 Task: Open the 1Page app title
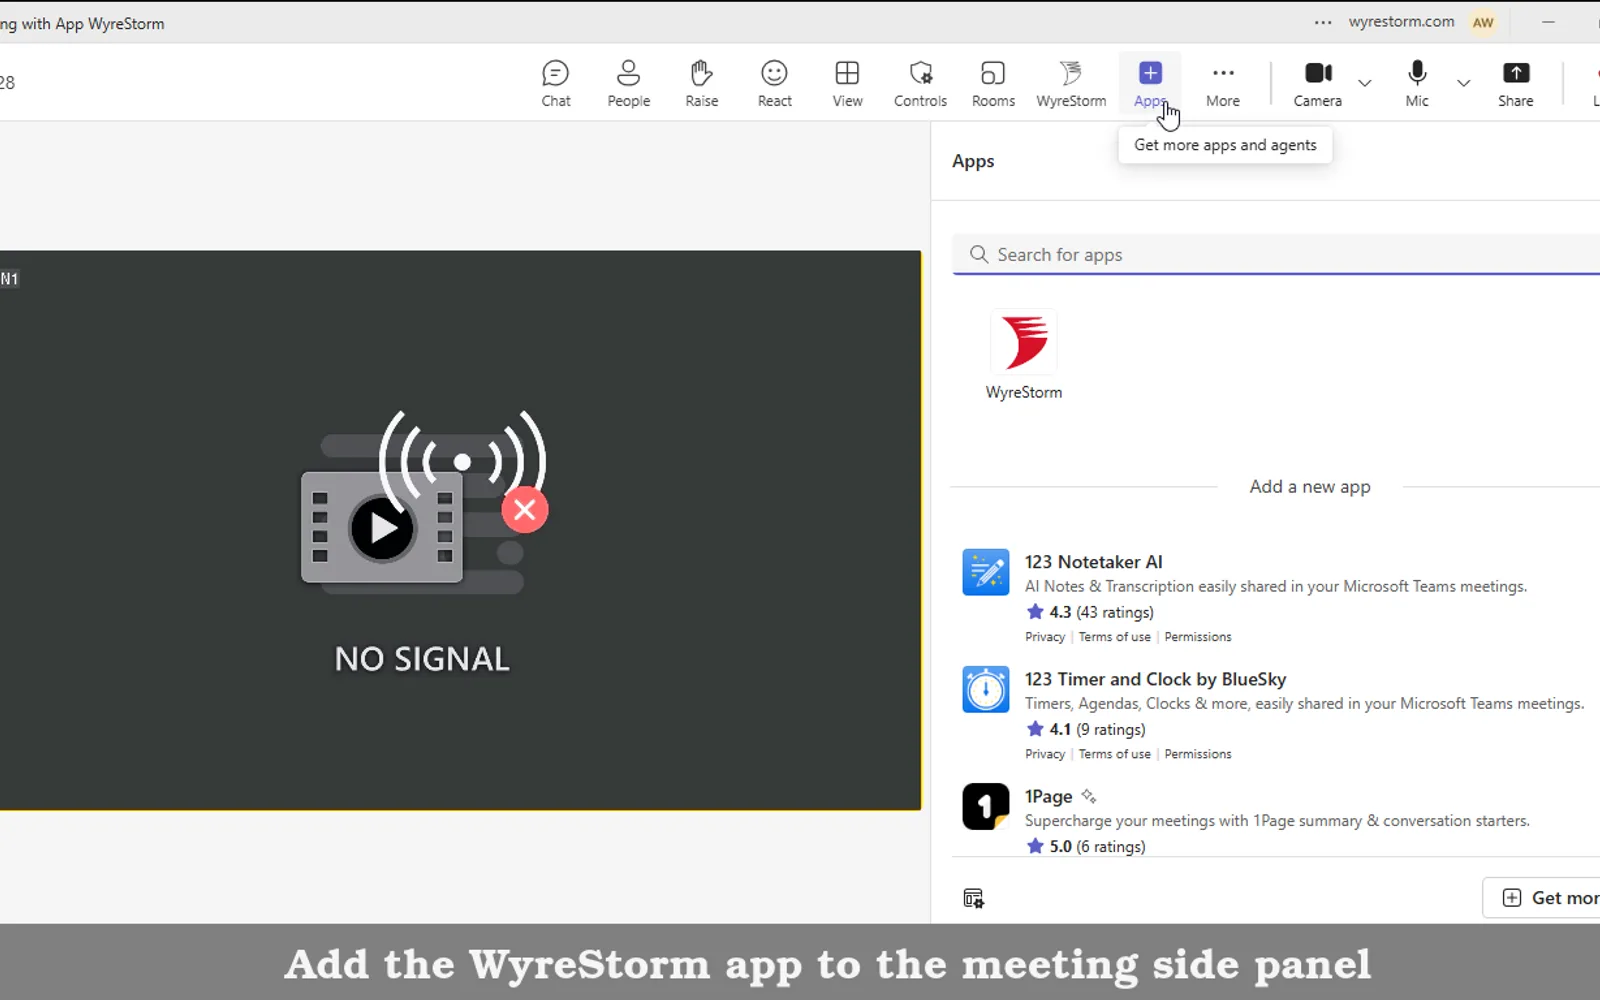[x=1048, y=796]
